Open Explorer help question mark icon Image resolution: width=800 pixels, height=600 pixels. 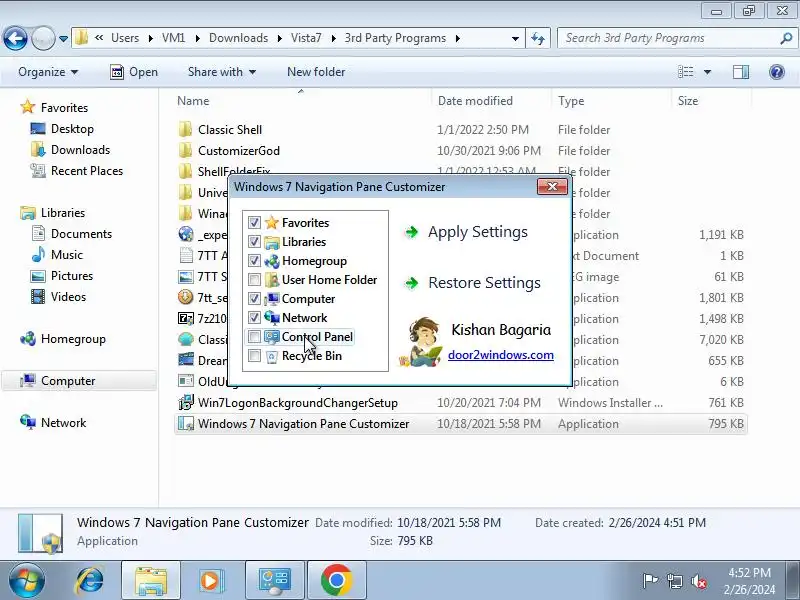(x=777, y=72)
